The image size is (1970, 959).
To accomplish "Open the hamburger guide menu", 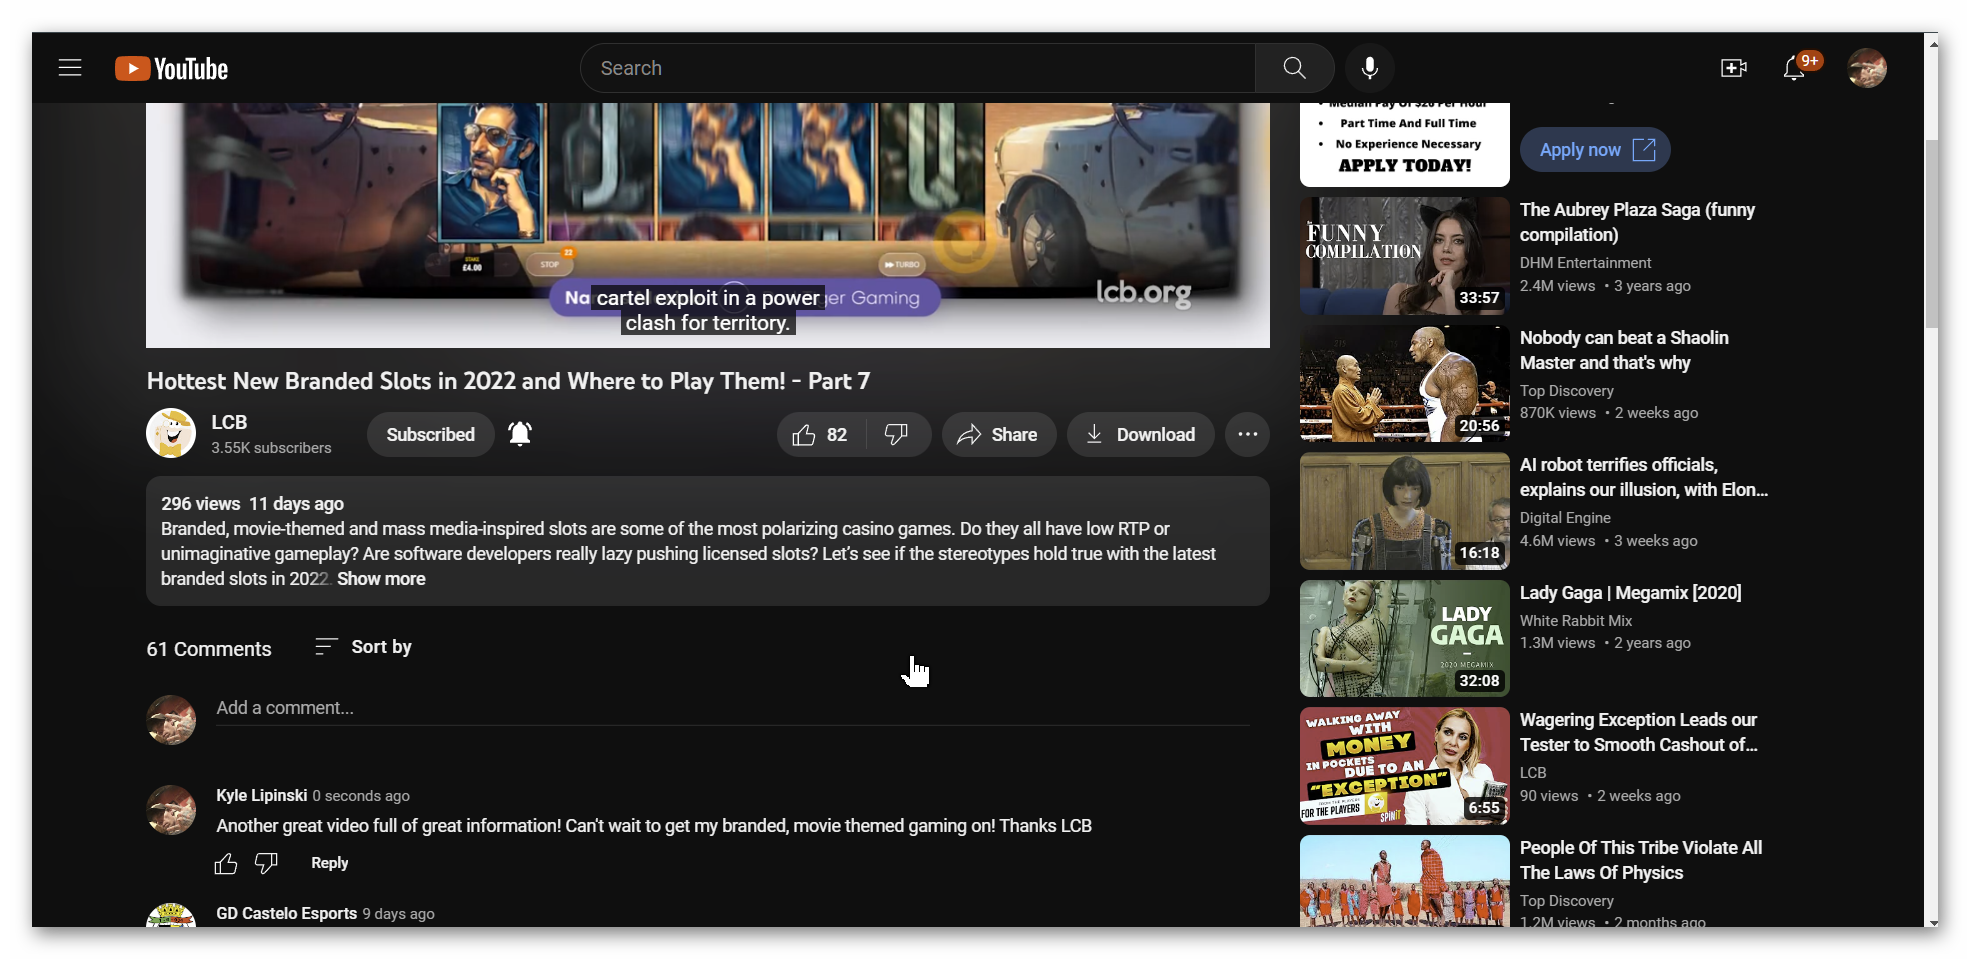I will (70, 68).
